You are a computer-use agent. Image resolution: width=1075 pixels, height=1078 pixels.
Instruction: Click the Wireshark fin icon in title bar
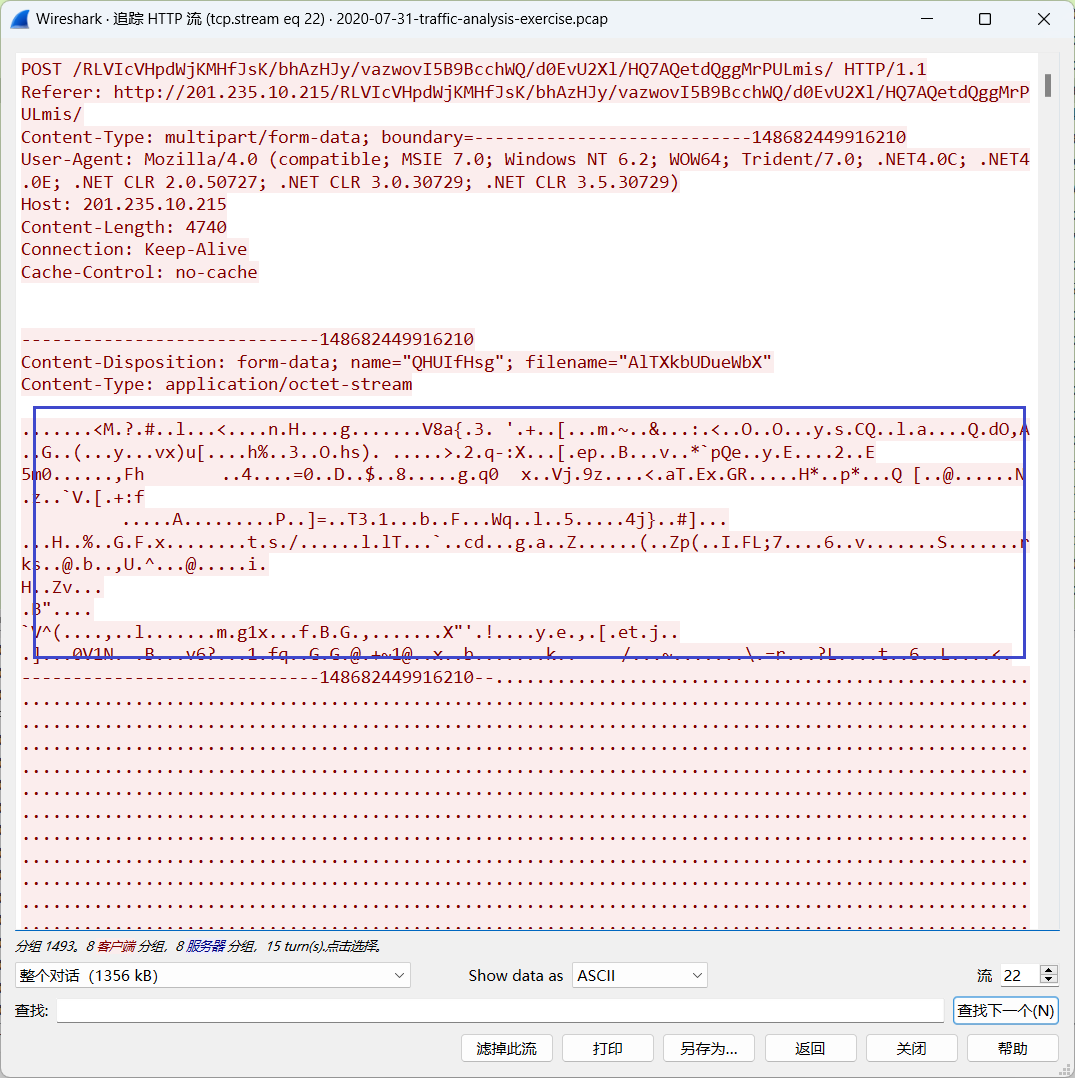(x=18, y=19)
